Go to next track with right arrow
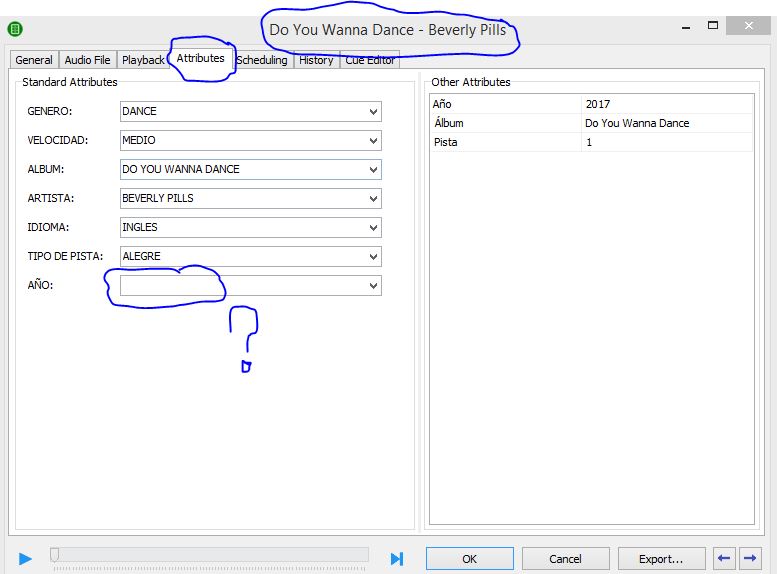The width and height of the screenshot is (777, 574). pyautogui.click(x=749, y=558)
